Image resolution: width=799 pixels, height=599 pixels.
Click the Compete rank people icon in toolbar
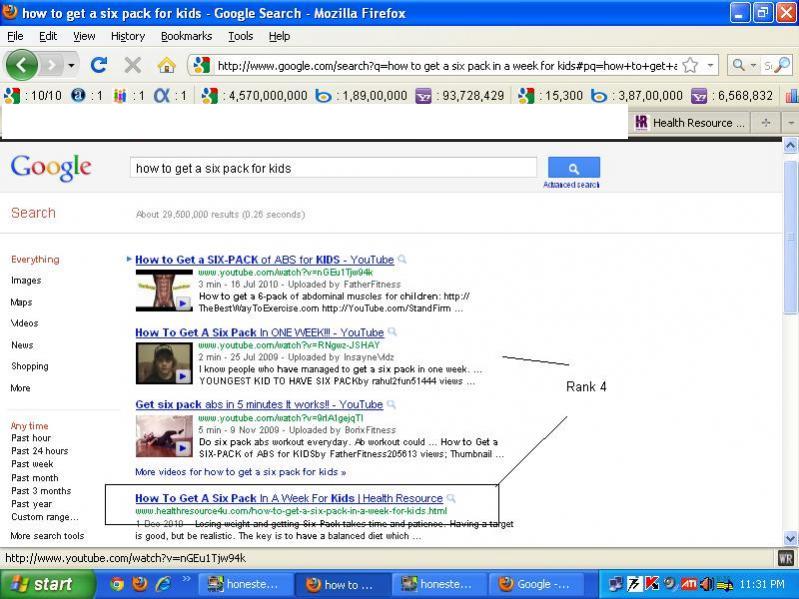click(120, 95)
